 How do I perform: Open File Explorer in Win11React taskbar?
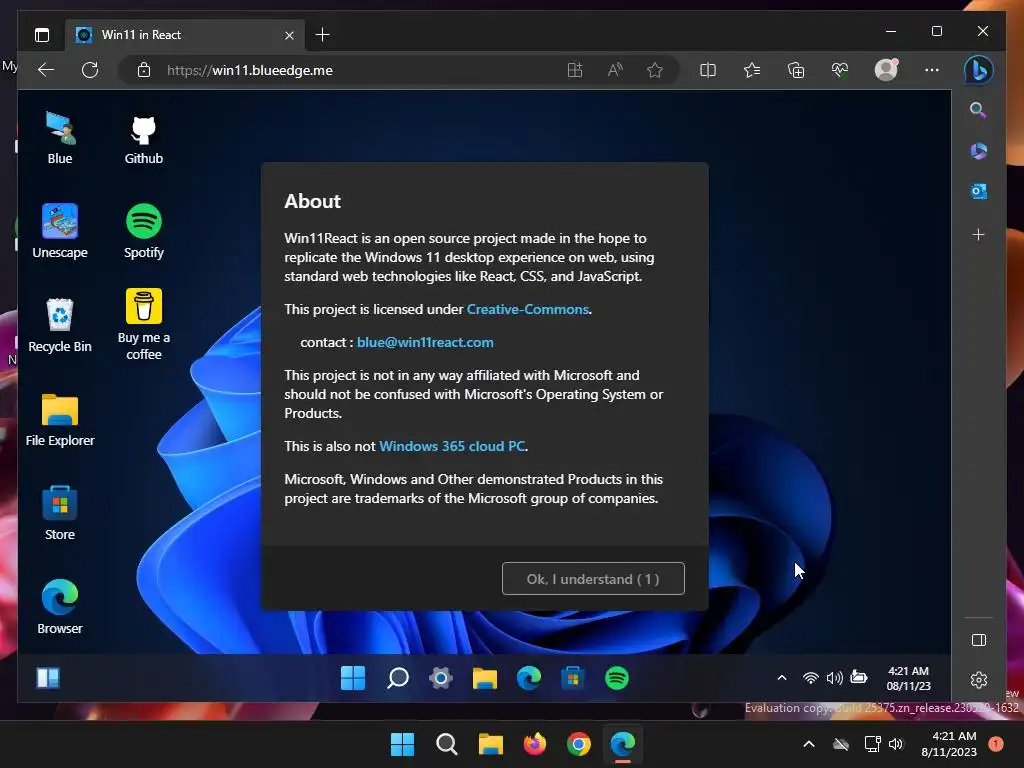tap(485, 678)
